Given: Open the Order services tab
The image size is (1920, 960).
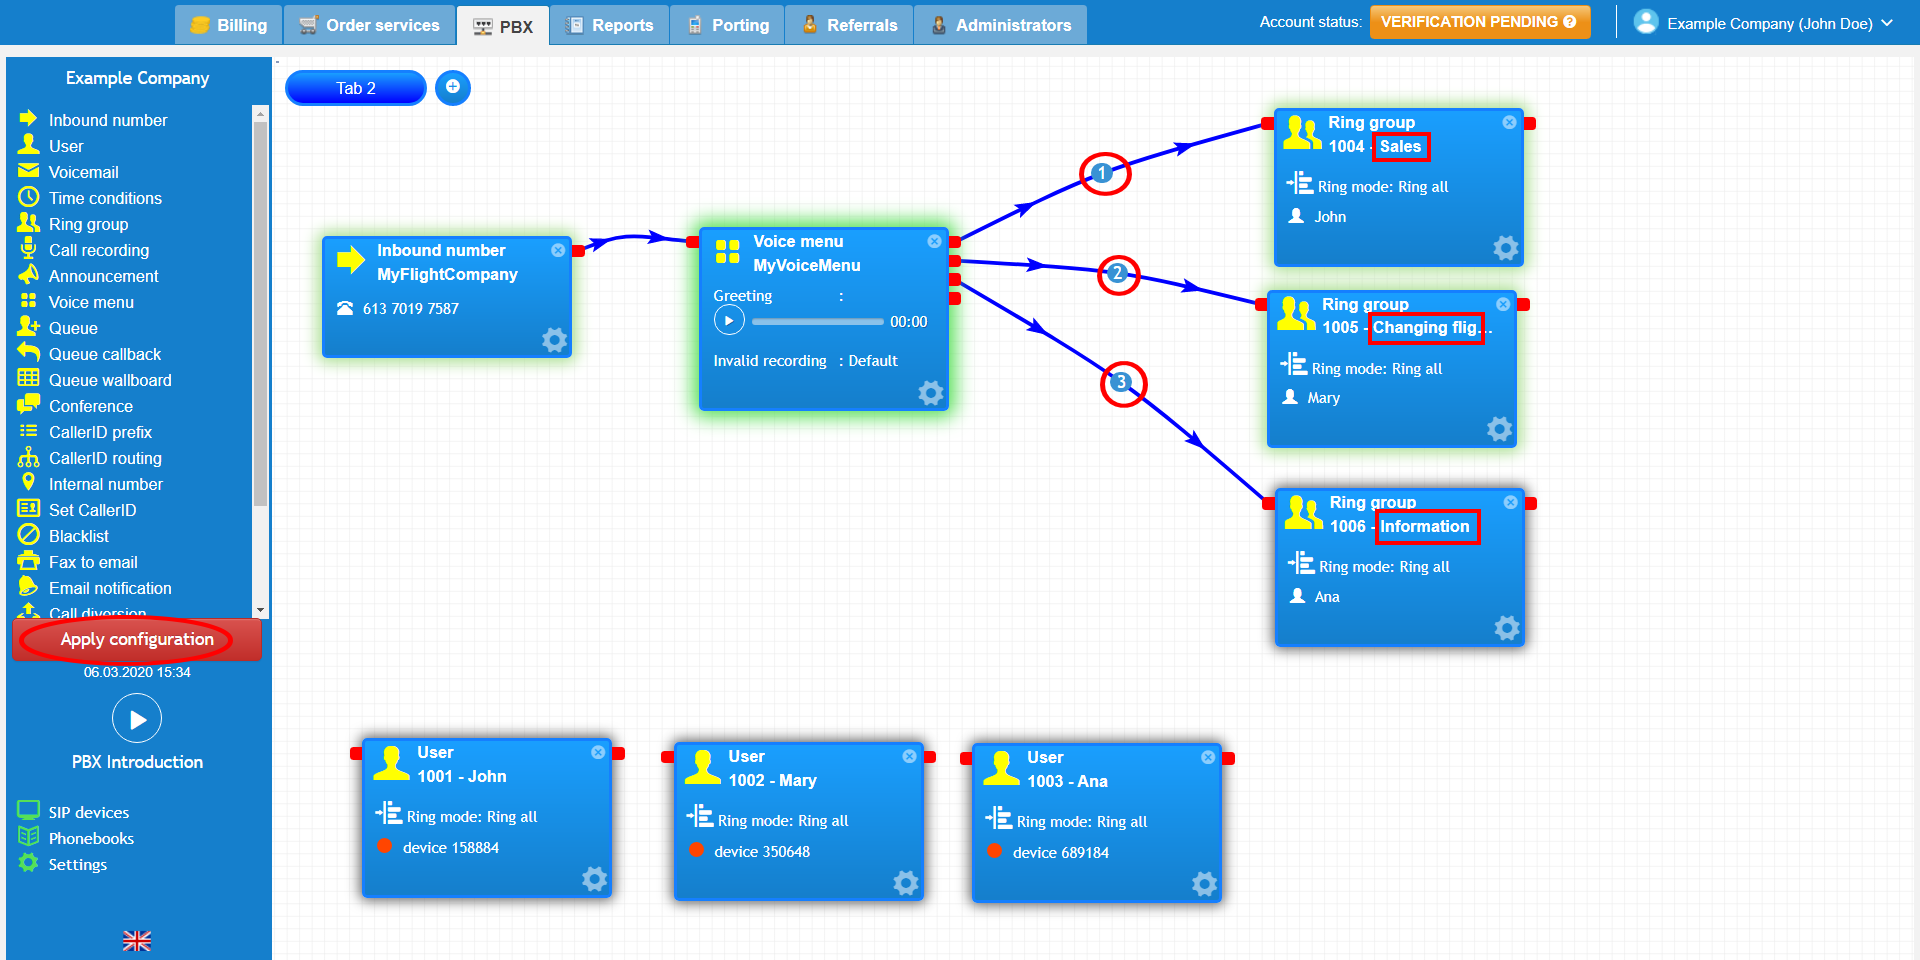Looking at the screenshot, I should (x=370, y=25).
